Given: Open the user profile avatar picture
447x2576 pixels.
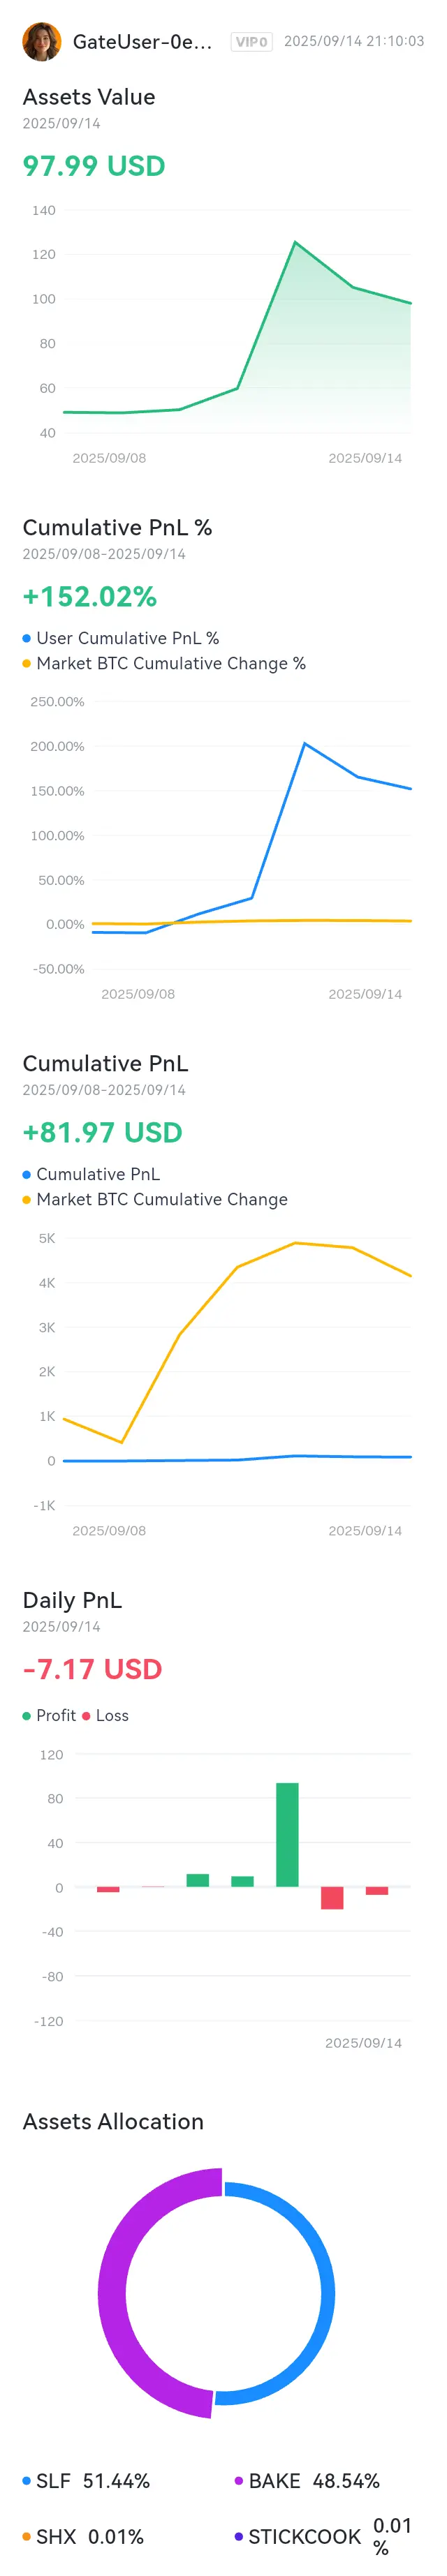Looking at the screenshot, I should [42, 42].
